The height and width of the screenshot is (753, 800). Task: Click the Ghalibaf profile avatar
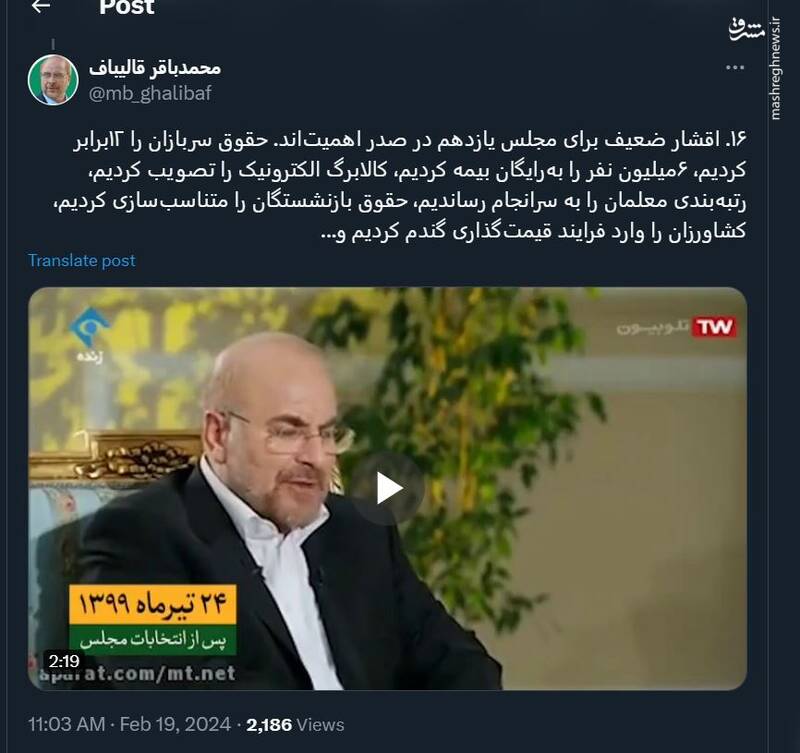(53, 80)
